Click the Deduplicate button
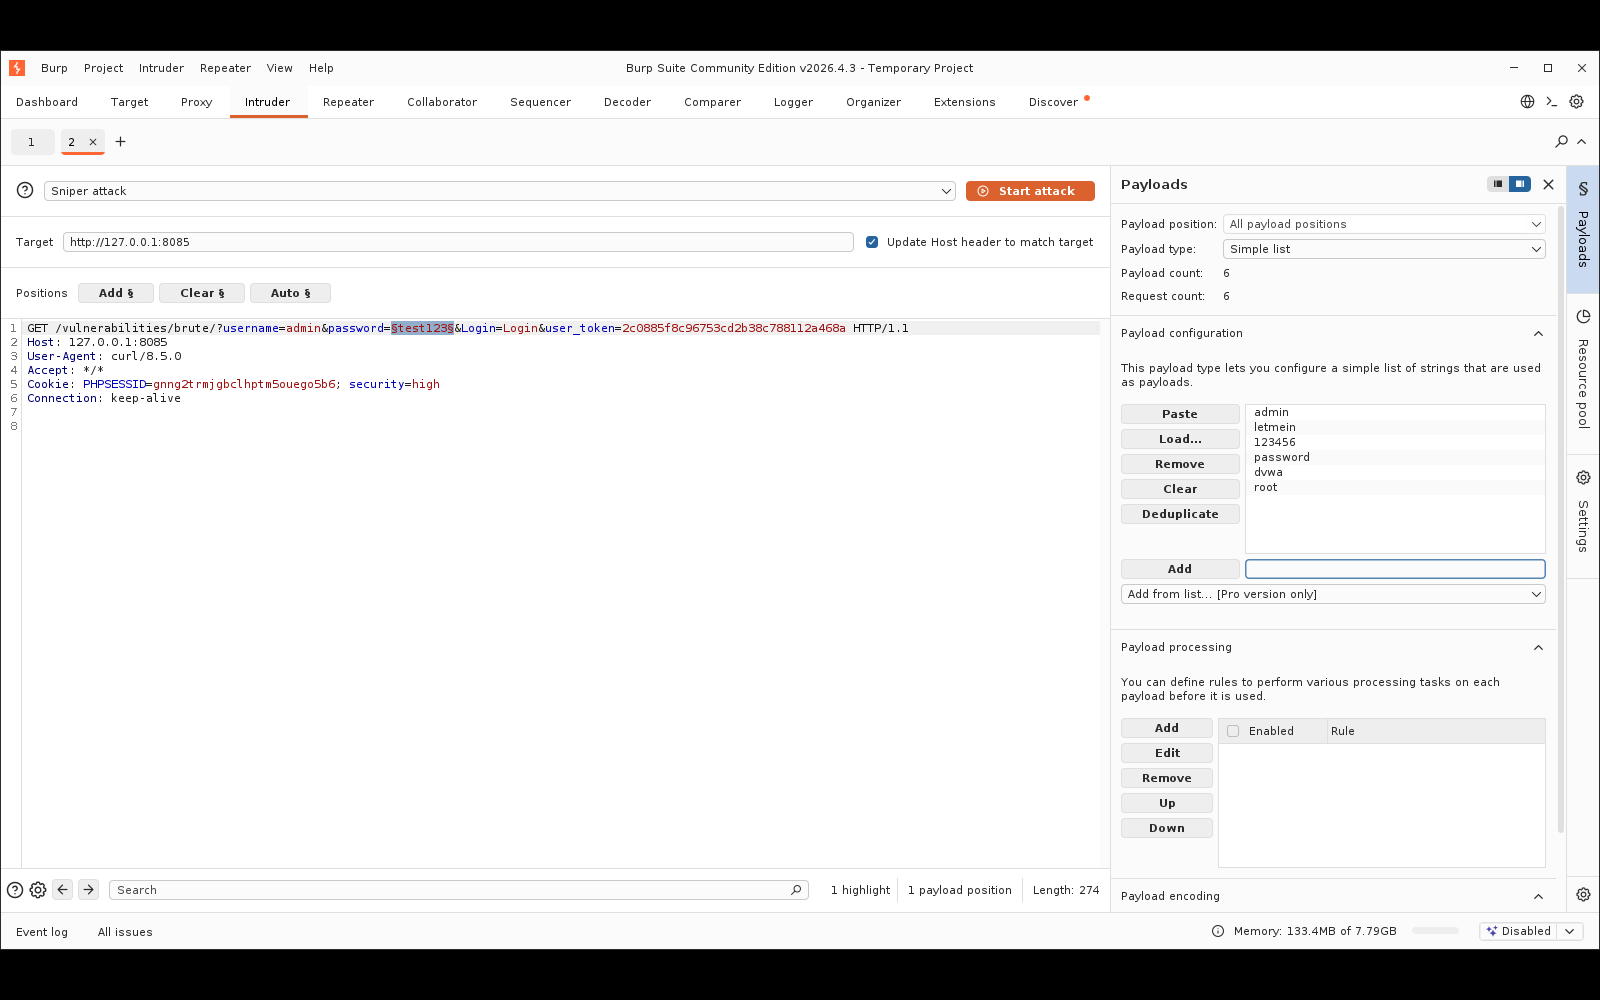 [x=1180, y=514]
